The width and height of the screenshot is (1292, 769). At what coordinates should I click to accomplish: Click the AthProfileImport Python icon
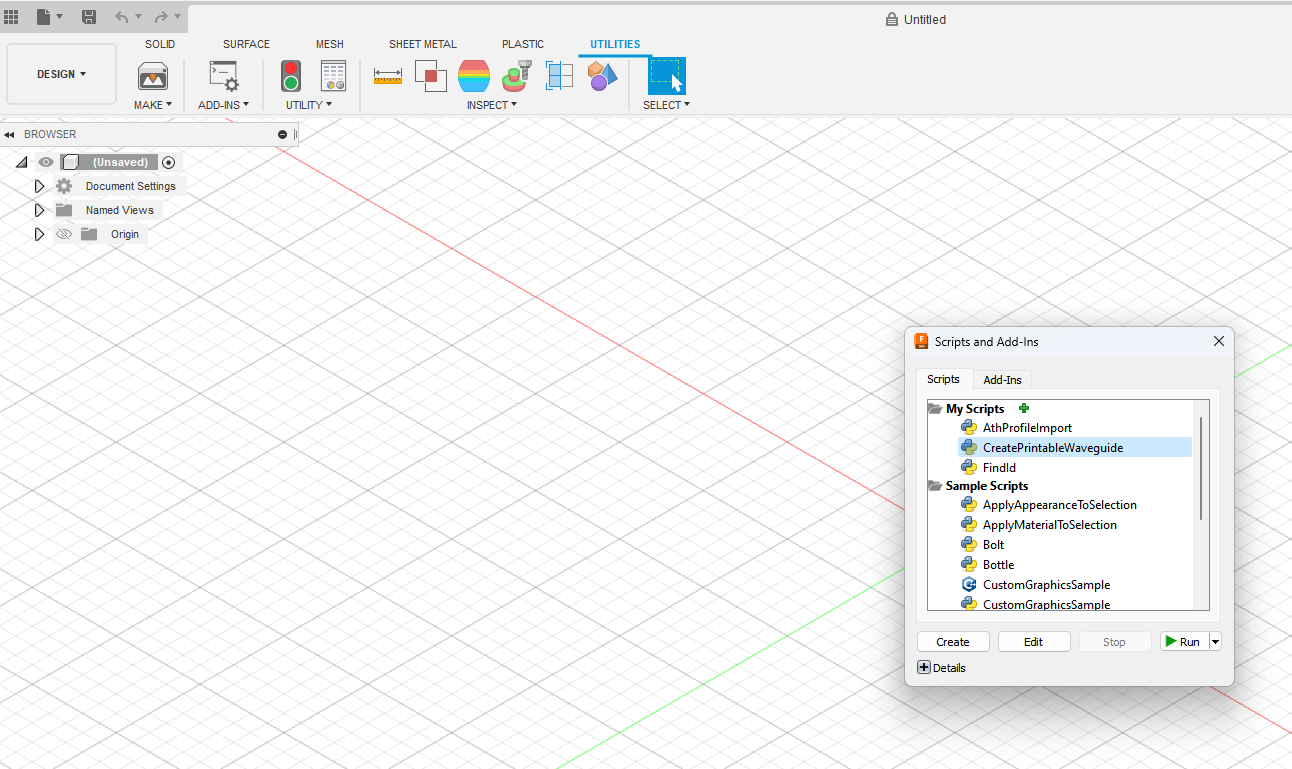(x=969, y=428)
